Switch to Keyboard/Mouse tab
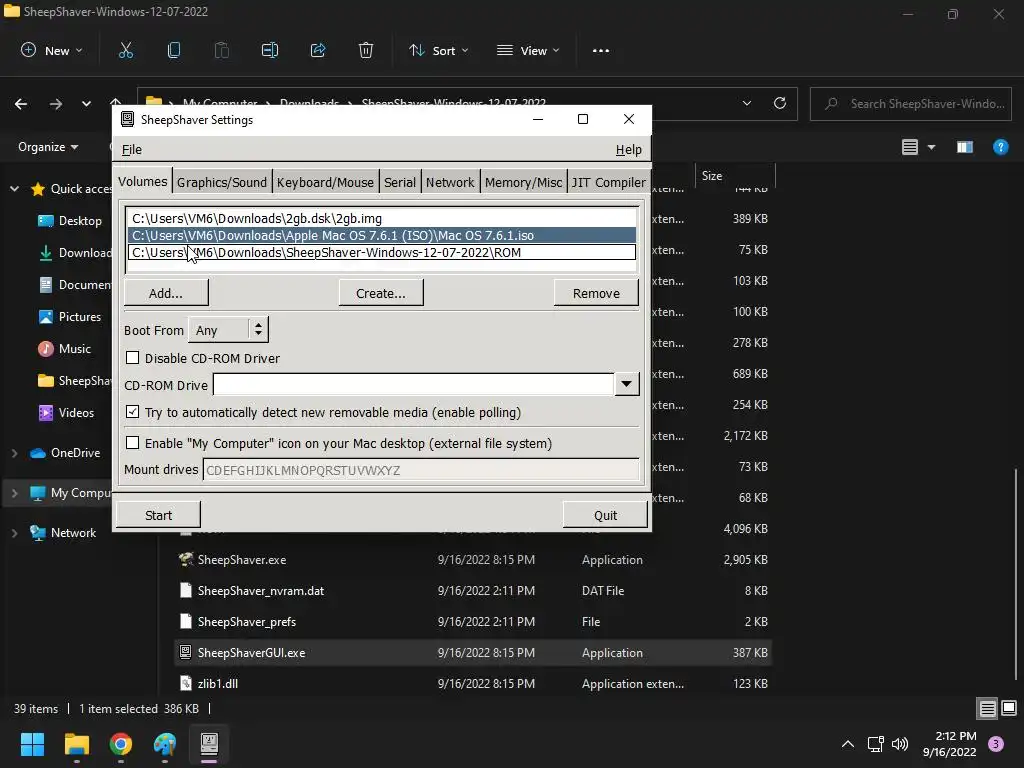The image size is (1024, 768). tap(325, 182)
